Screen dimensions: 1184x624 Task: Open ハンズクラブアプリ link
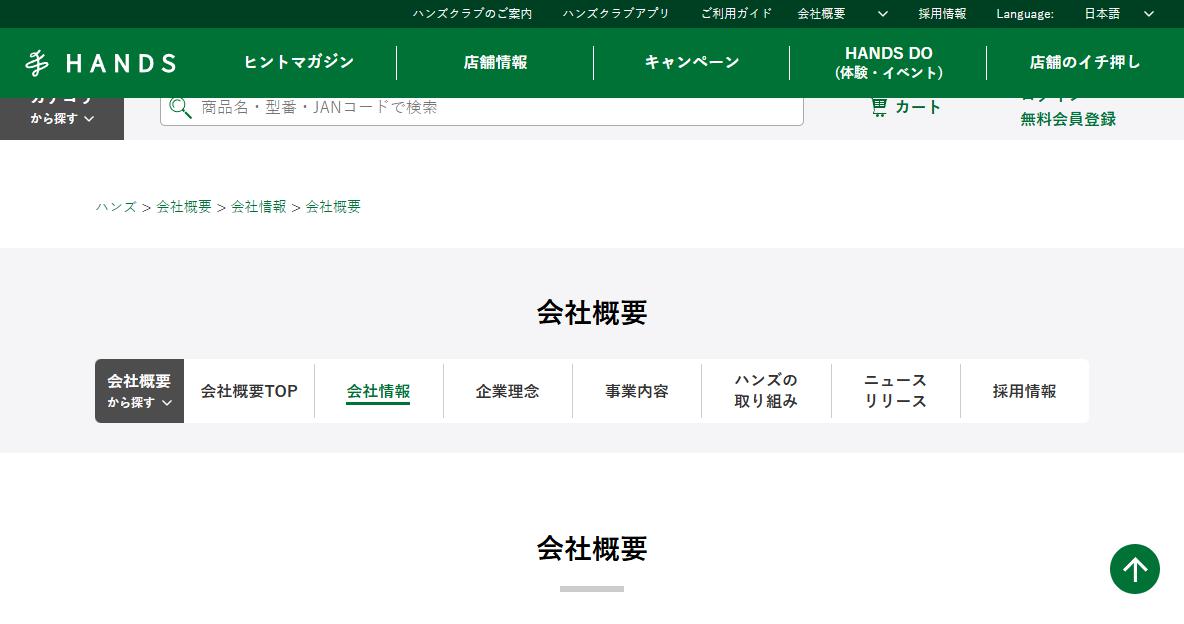tap(616, 14)
